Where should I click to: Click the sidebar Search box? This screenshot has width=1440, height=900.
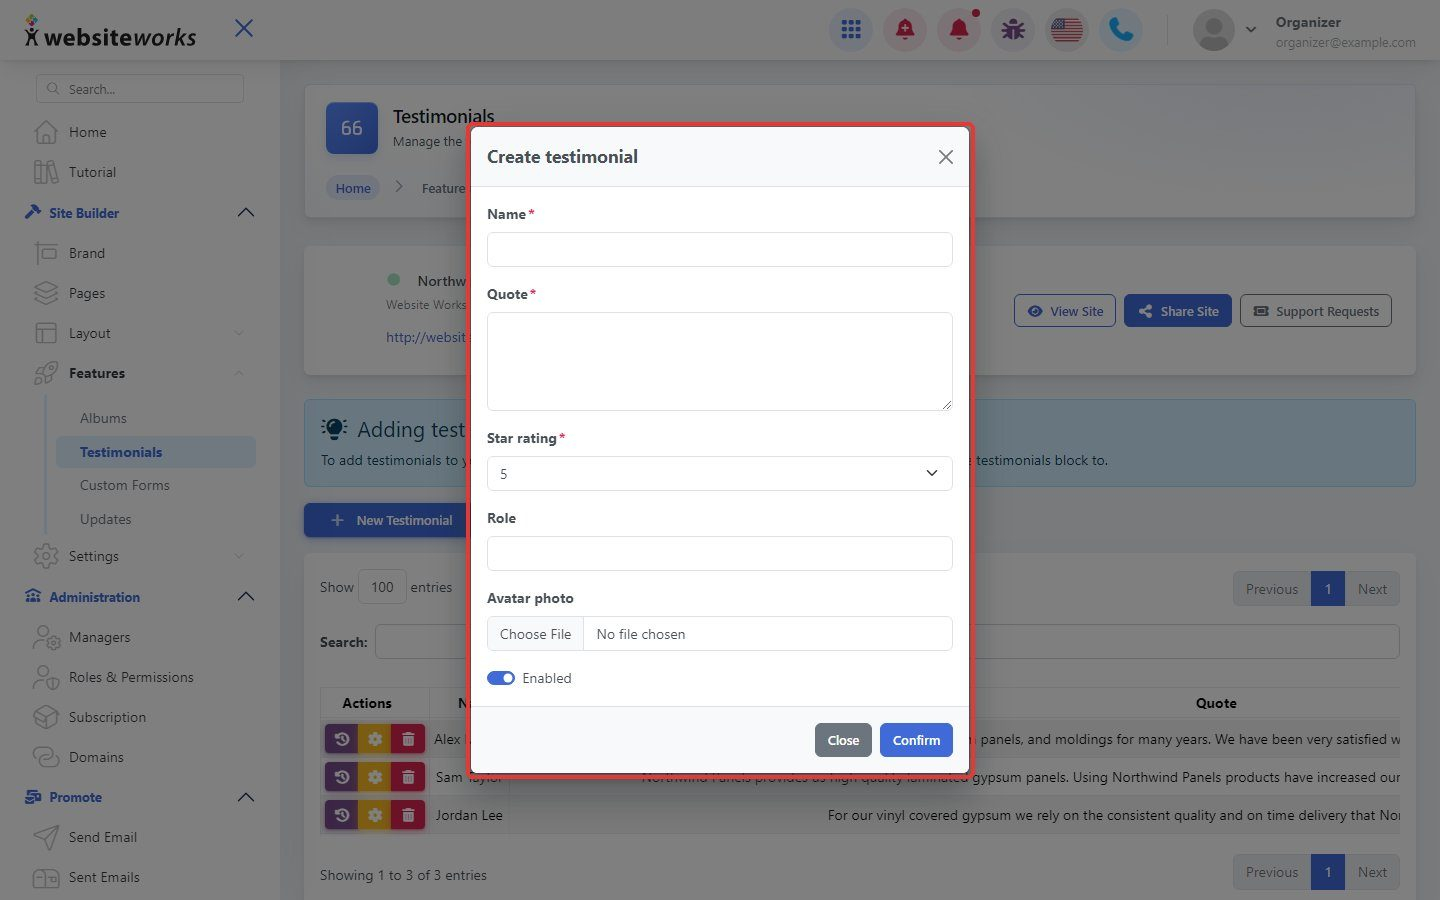(140, 88)
